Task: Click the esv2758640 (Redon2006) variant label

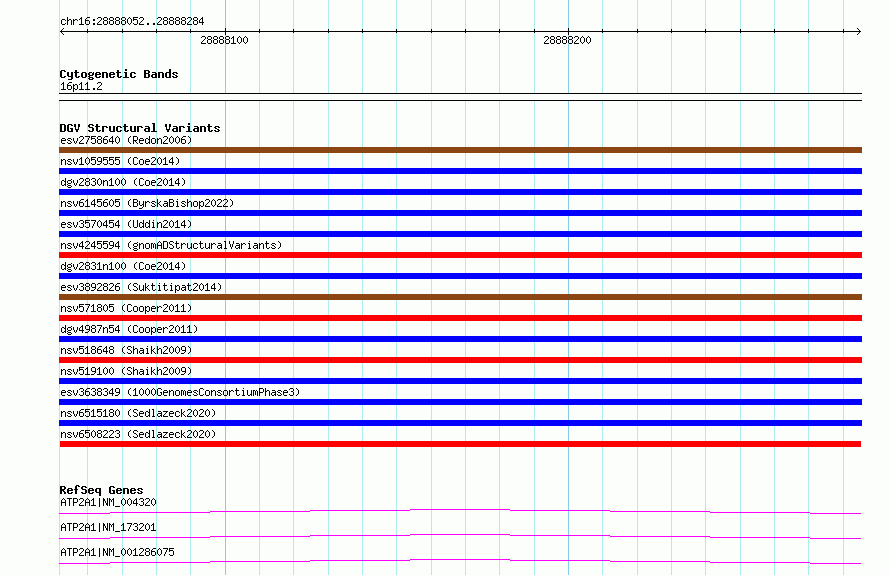Action: click(x=126, y=140)
